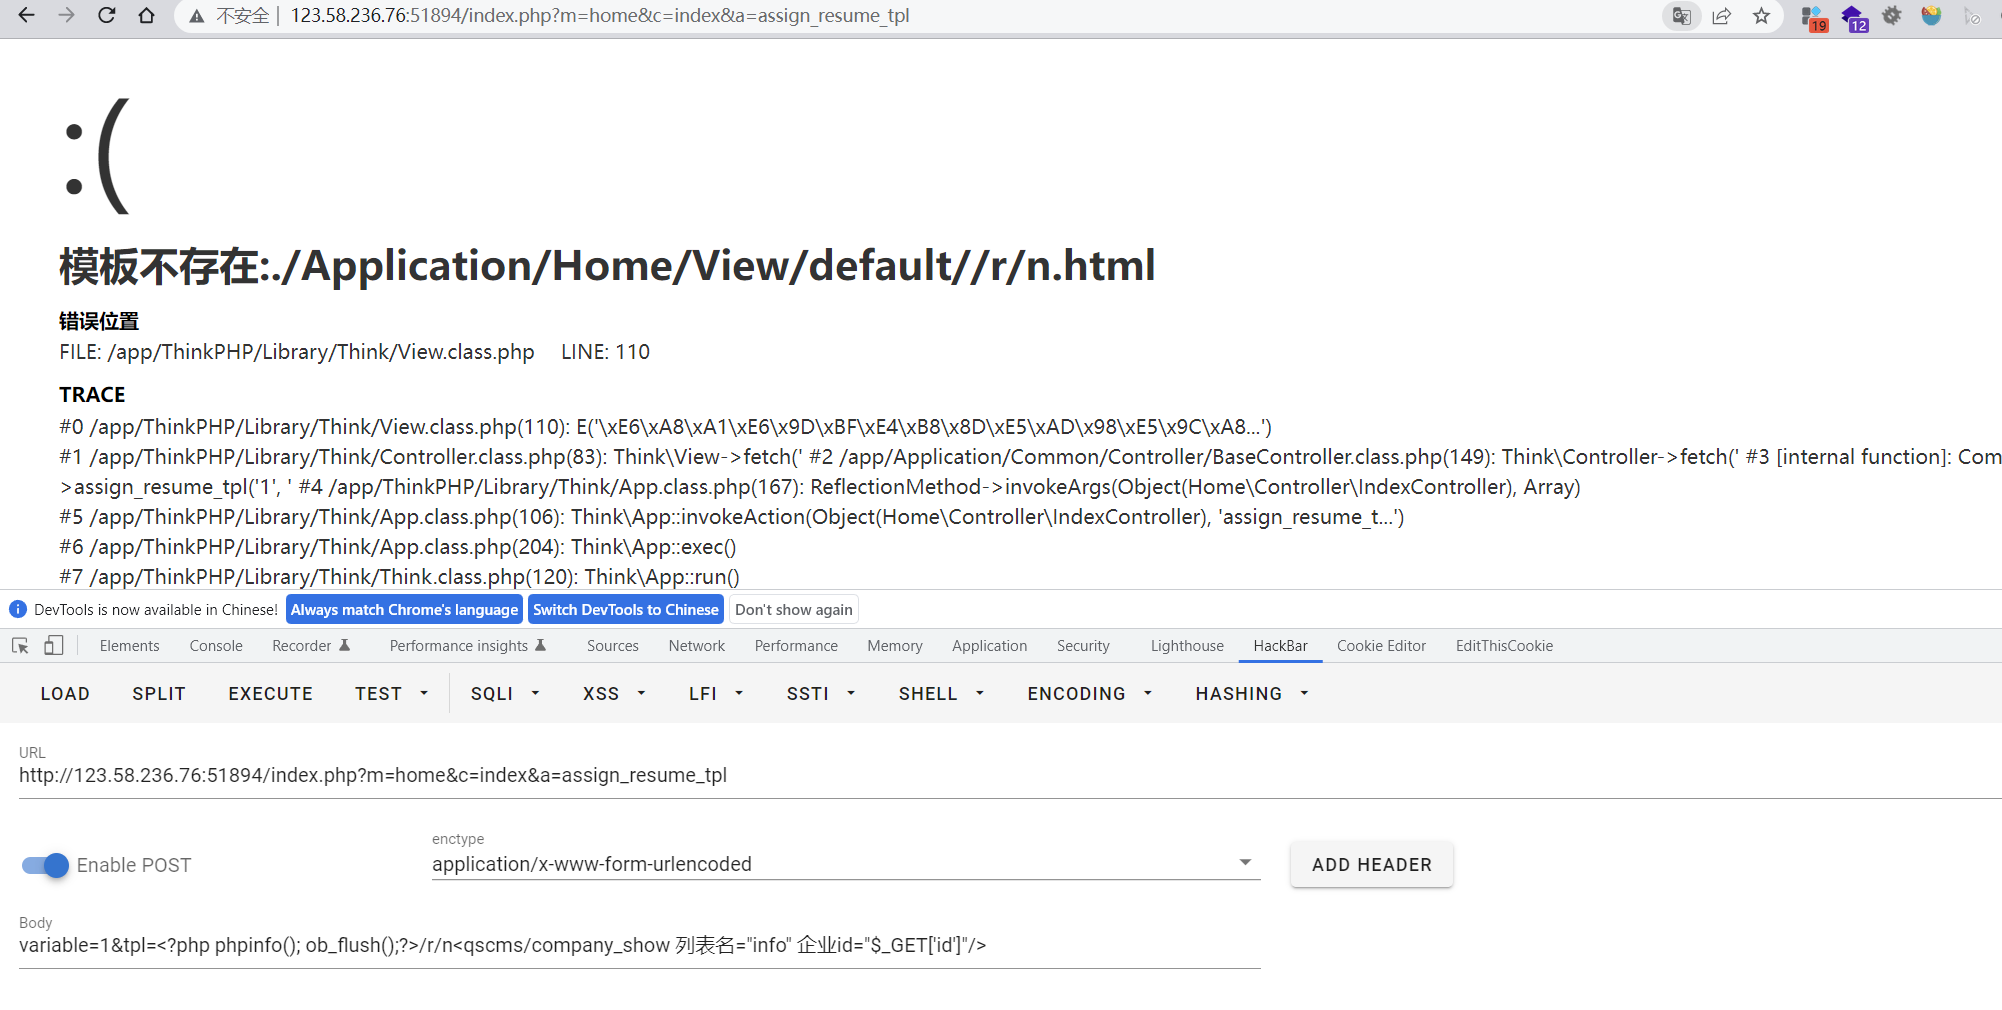
Task: Toggle the Enable POST switch
Action: click(45, 865)
